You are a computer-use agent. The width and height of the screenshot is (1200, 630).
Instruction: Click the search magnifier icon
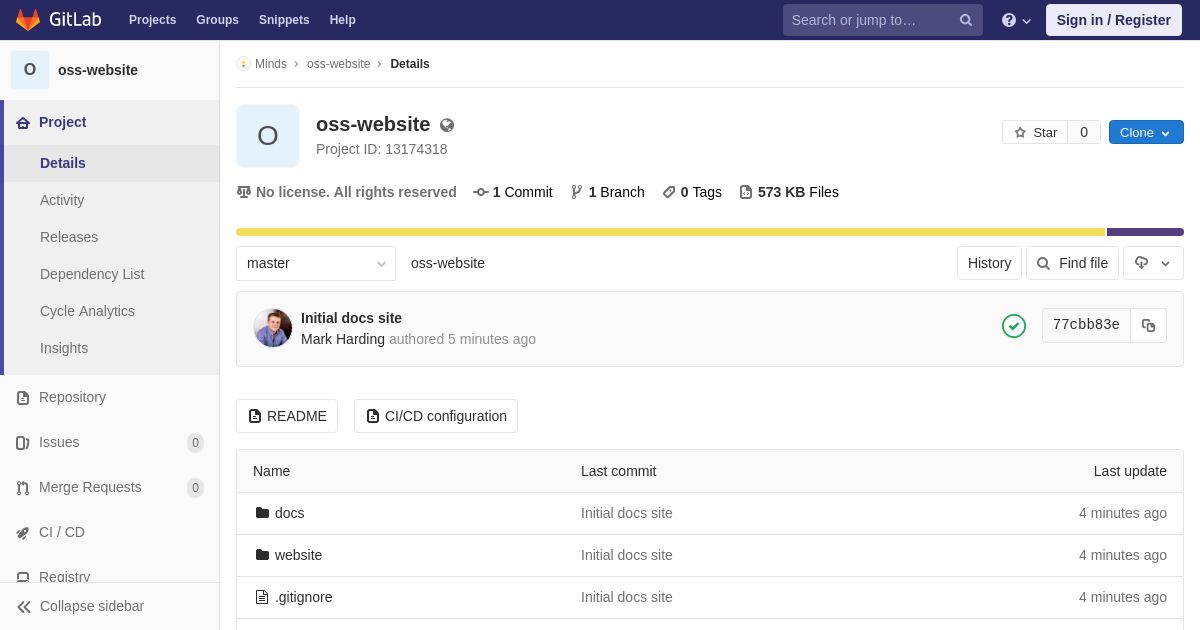point(966,20)
